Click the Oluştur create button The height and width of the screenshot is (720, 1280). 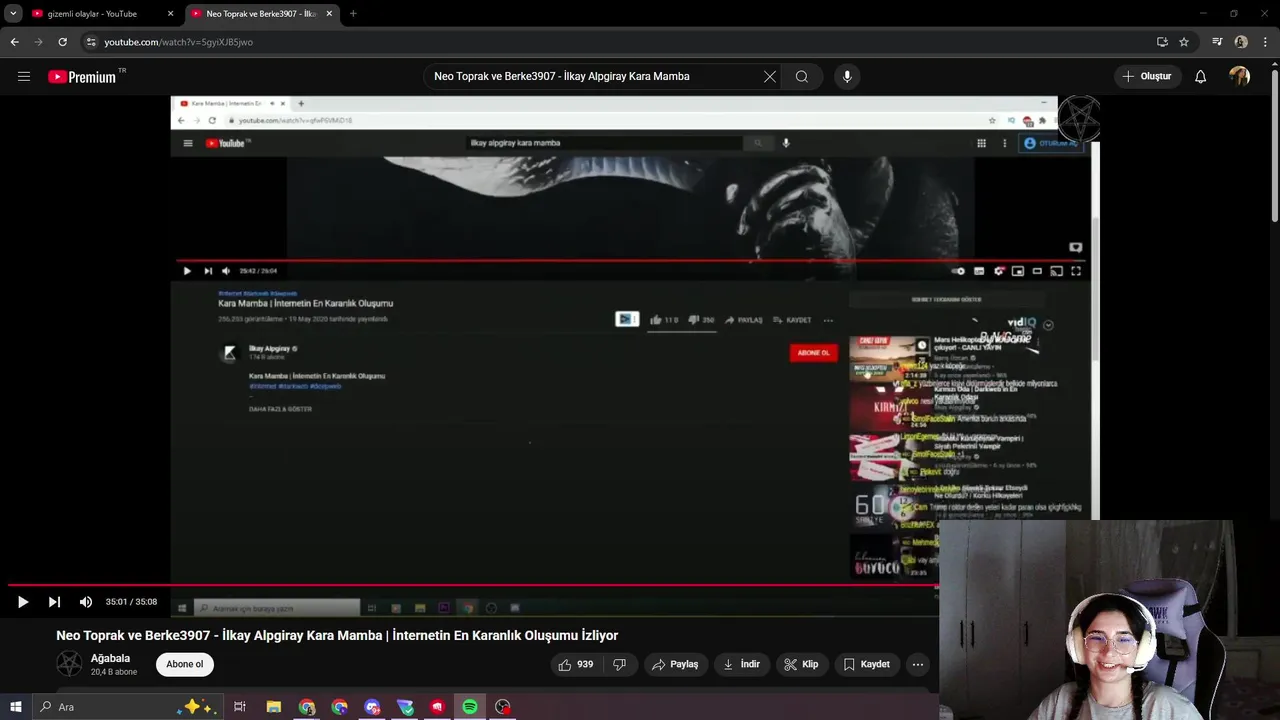coord(1148,76)
